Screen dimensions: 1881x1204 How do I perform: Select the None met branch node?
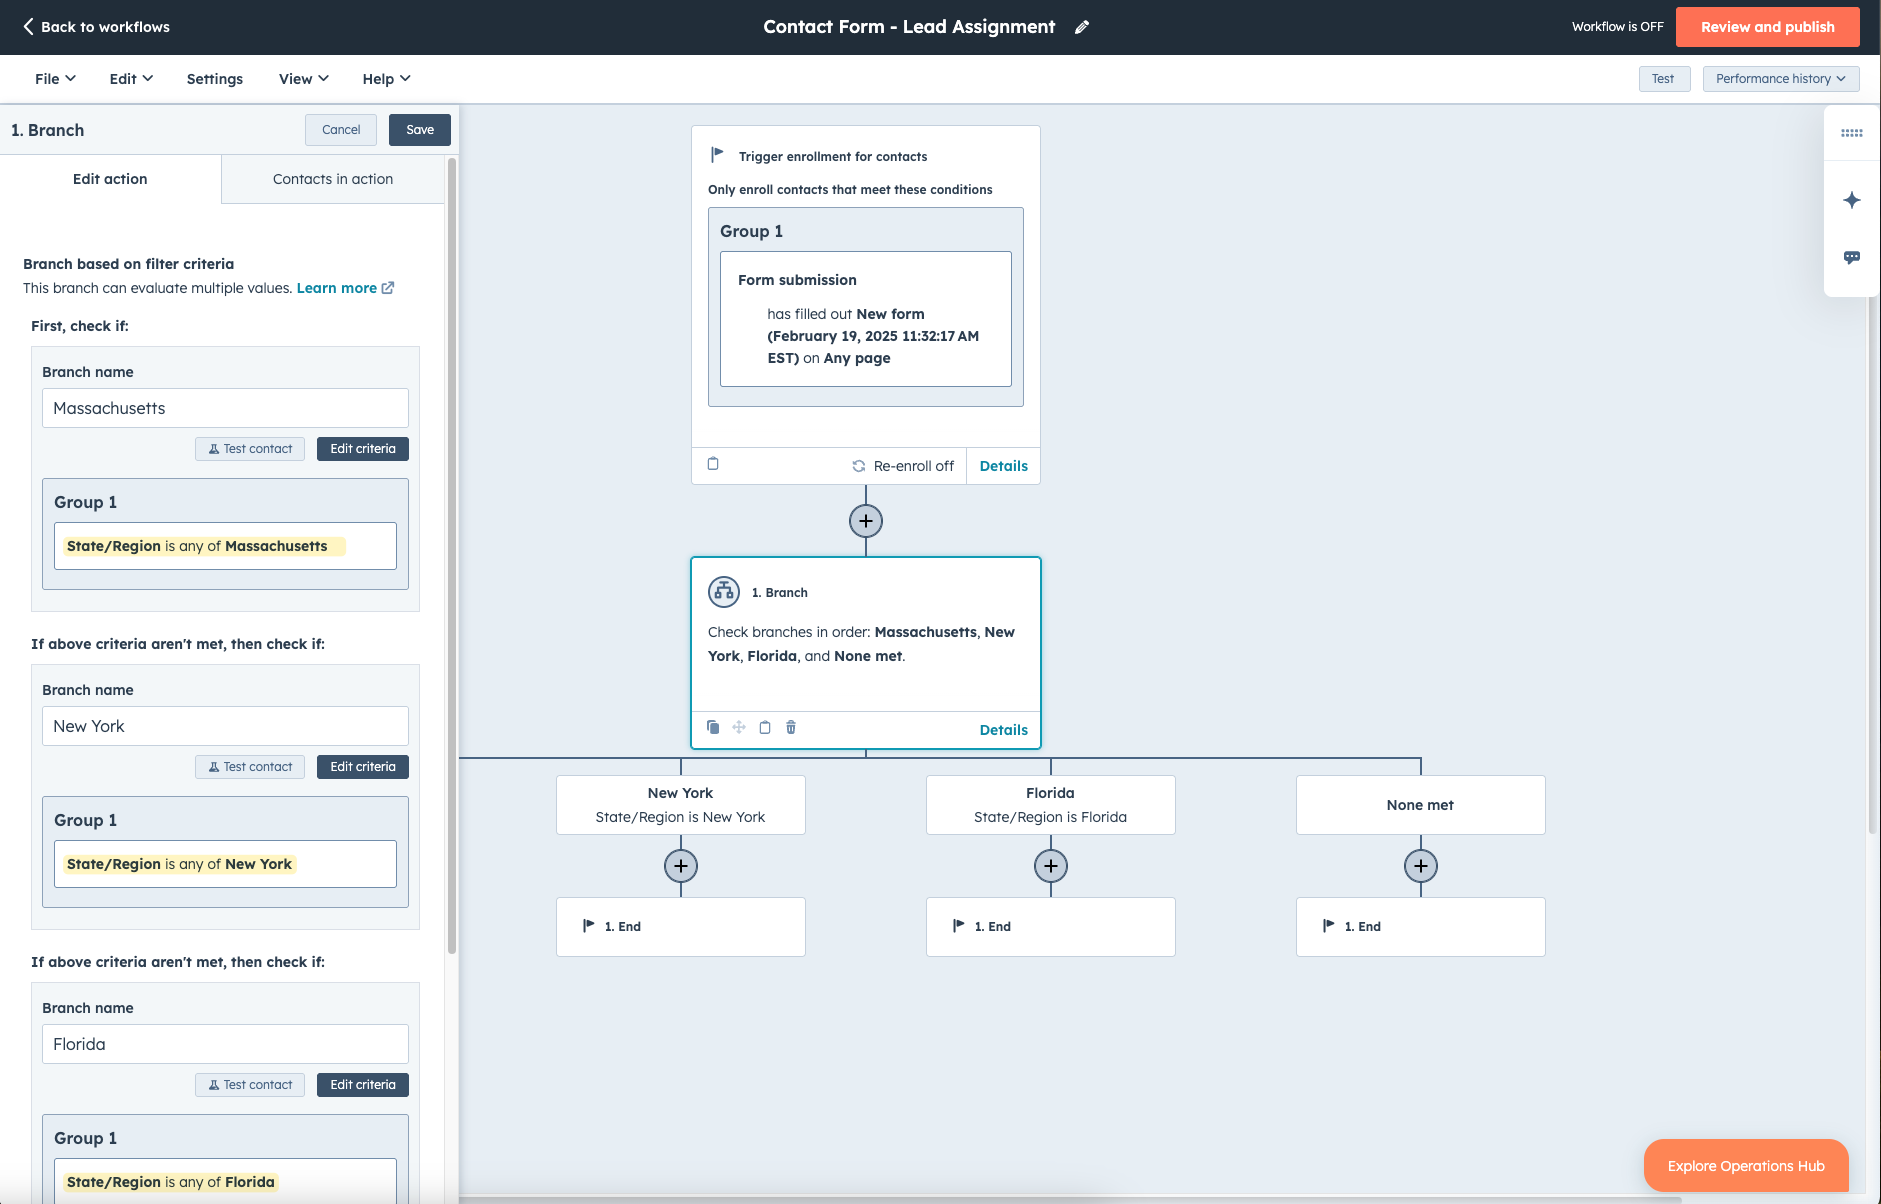[x=1420, y=805]
